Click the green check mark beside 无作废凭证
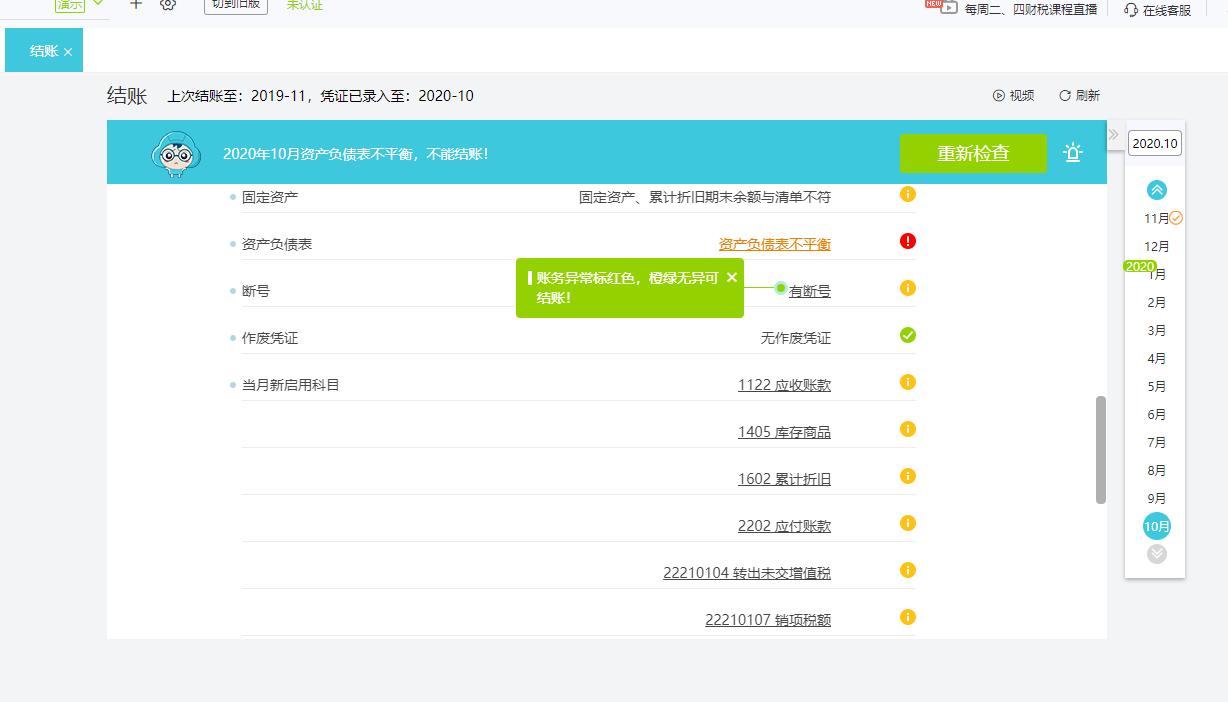The width and height of the screenshot is (1228, 702). (x=906, y=335)
